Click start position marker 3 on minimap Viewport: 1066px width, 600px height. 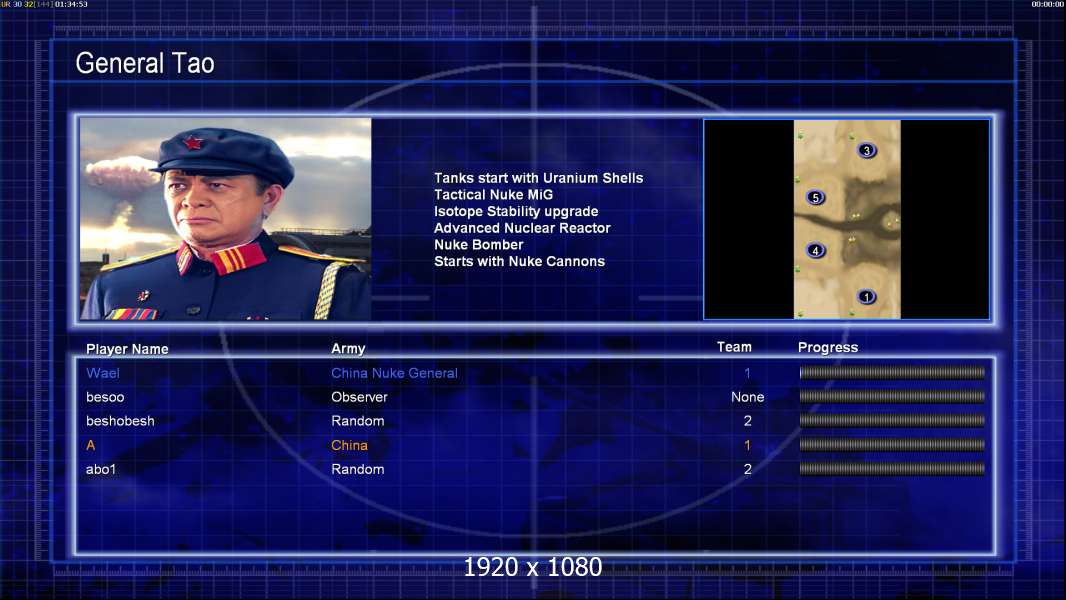click(x=866, y=150)
